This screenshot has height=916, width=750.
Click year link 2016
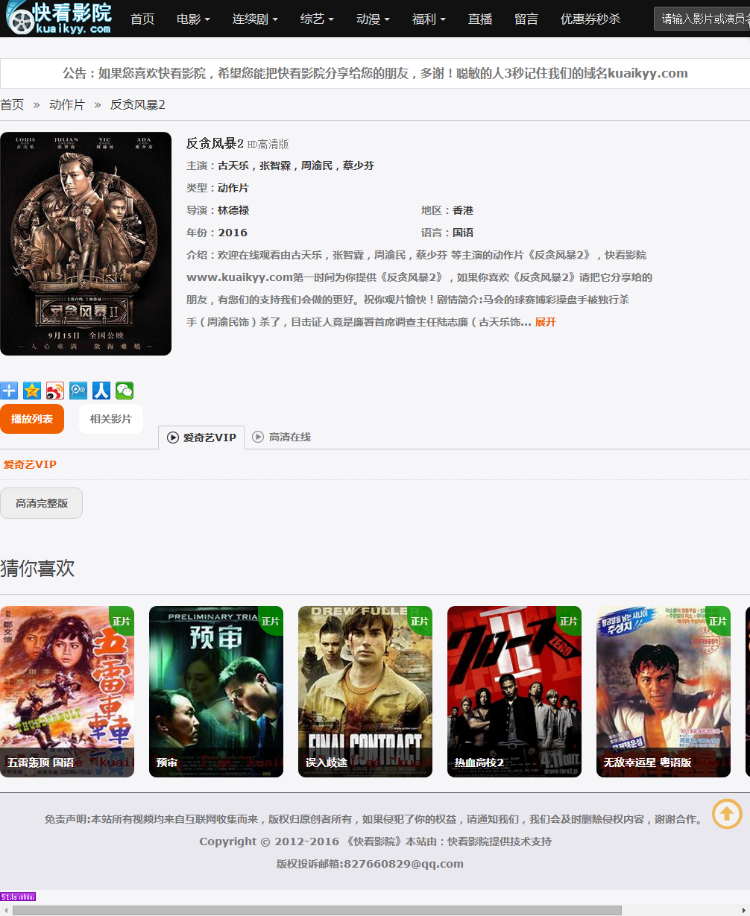coord(232,233)
